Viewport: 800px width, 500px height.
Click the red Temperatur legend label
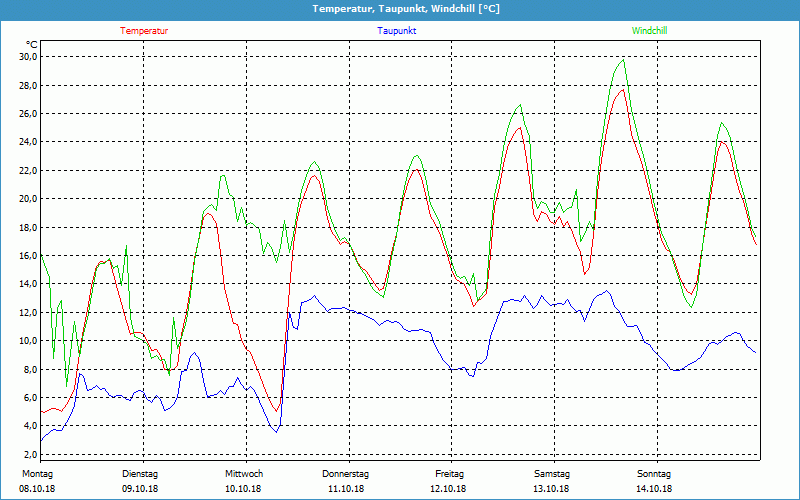point(144,31)
